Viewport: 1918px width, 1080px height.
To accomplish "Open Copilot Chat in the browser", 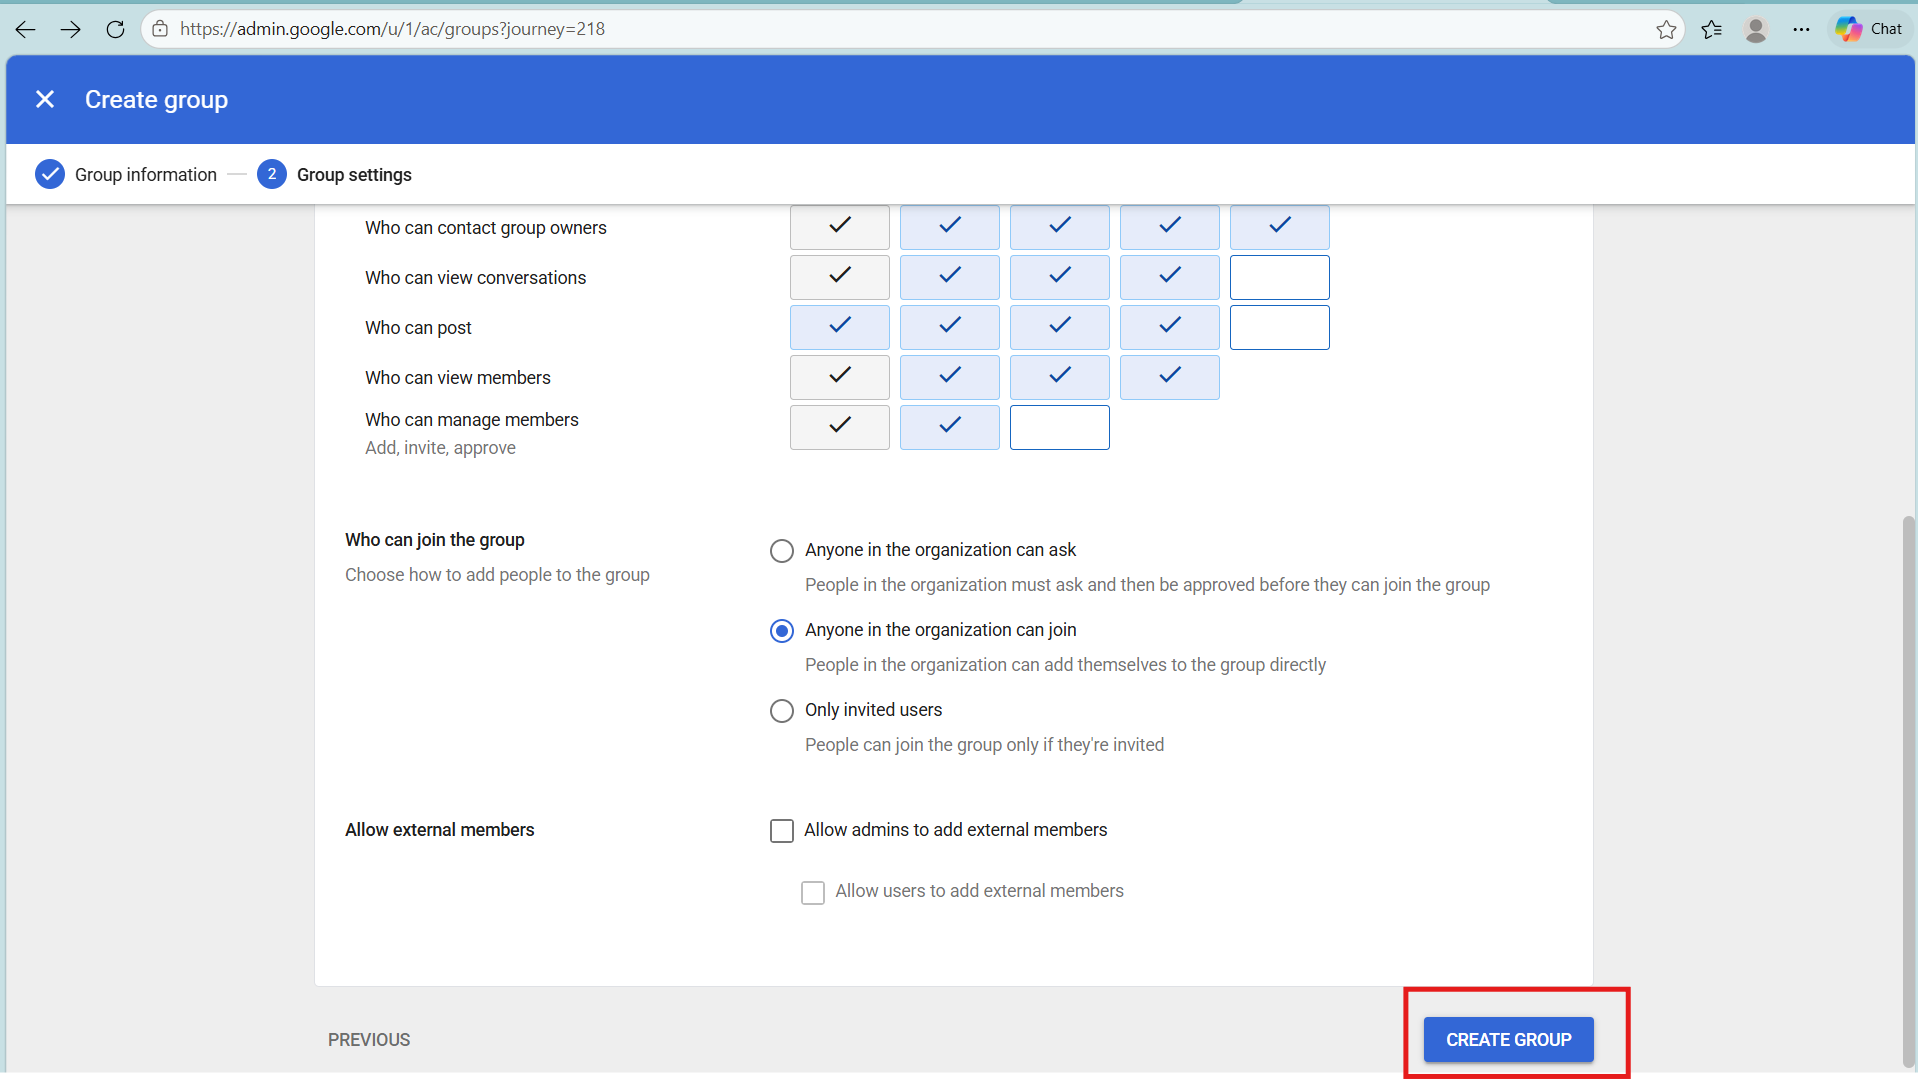I will click(1869, 29).
